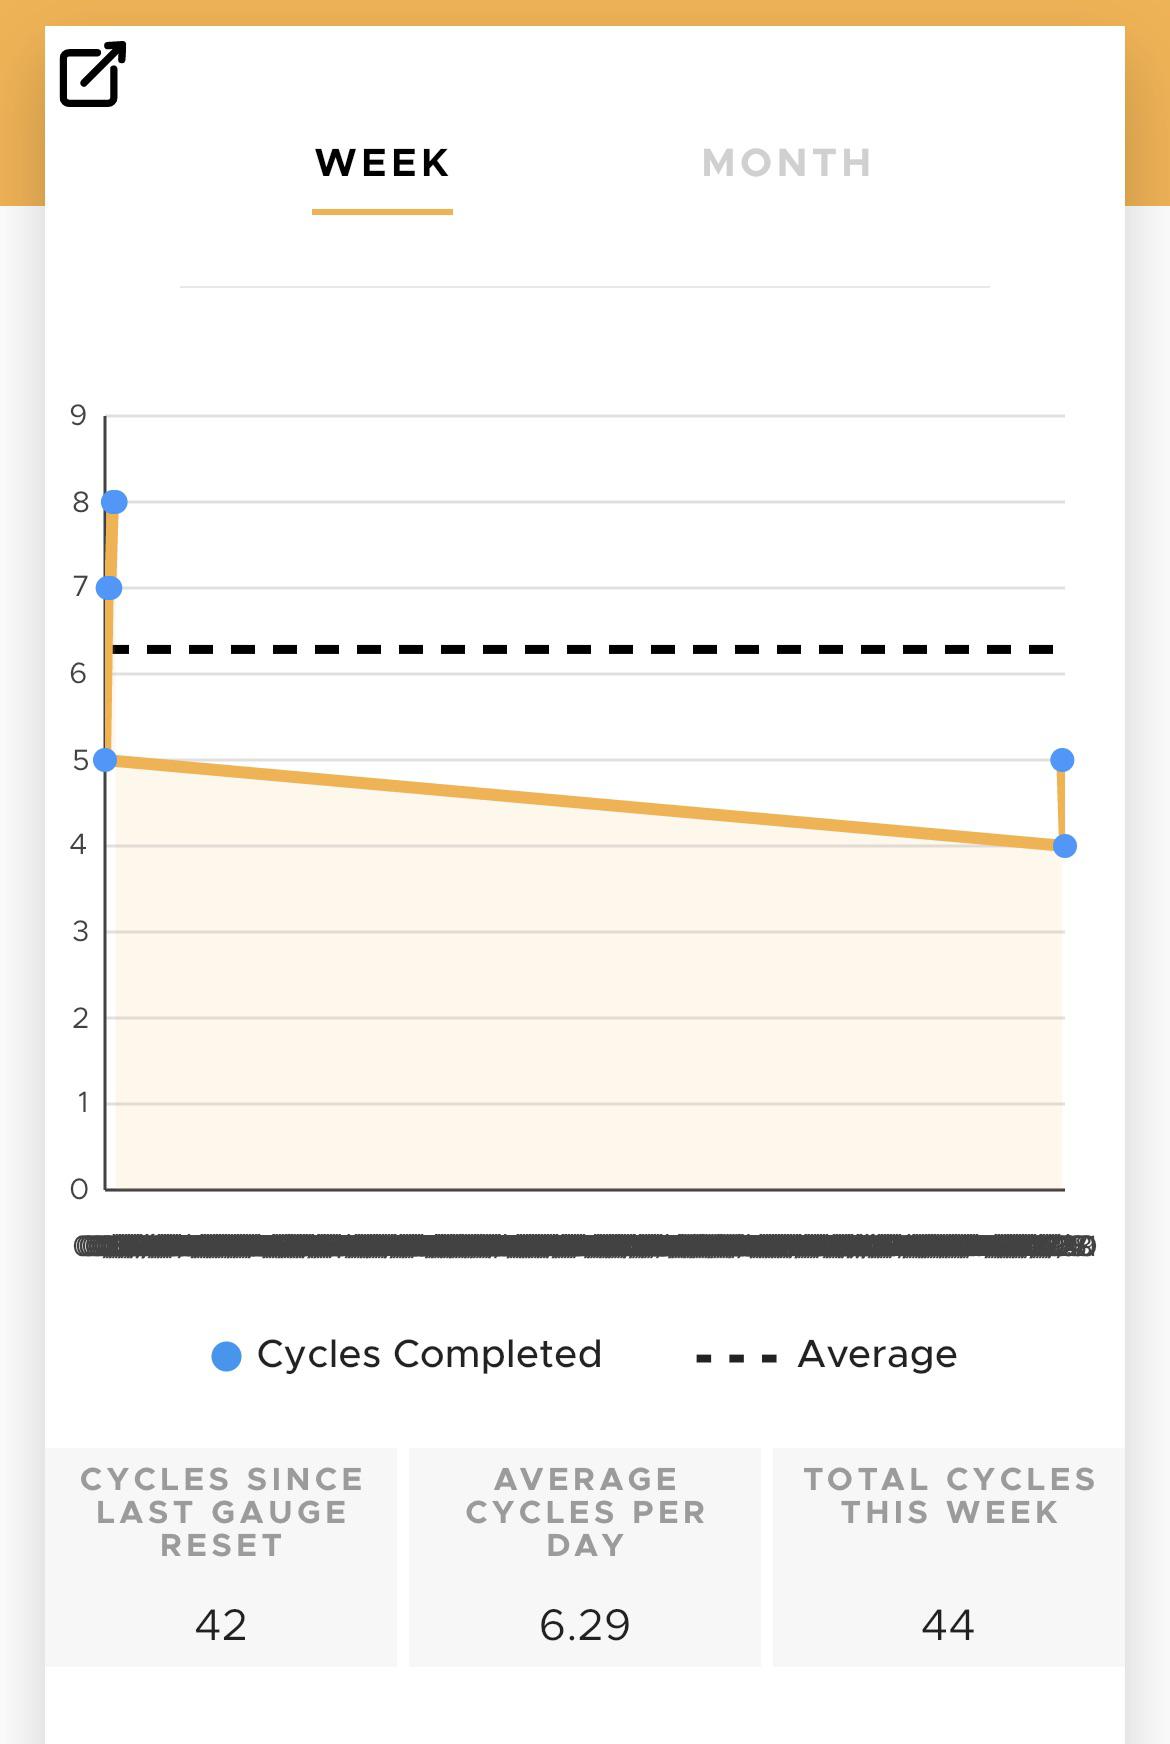Open the share/export icon

click(x=93, y=74)
